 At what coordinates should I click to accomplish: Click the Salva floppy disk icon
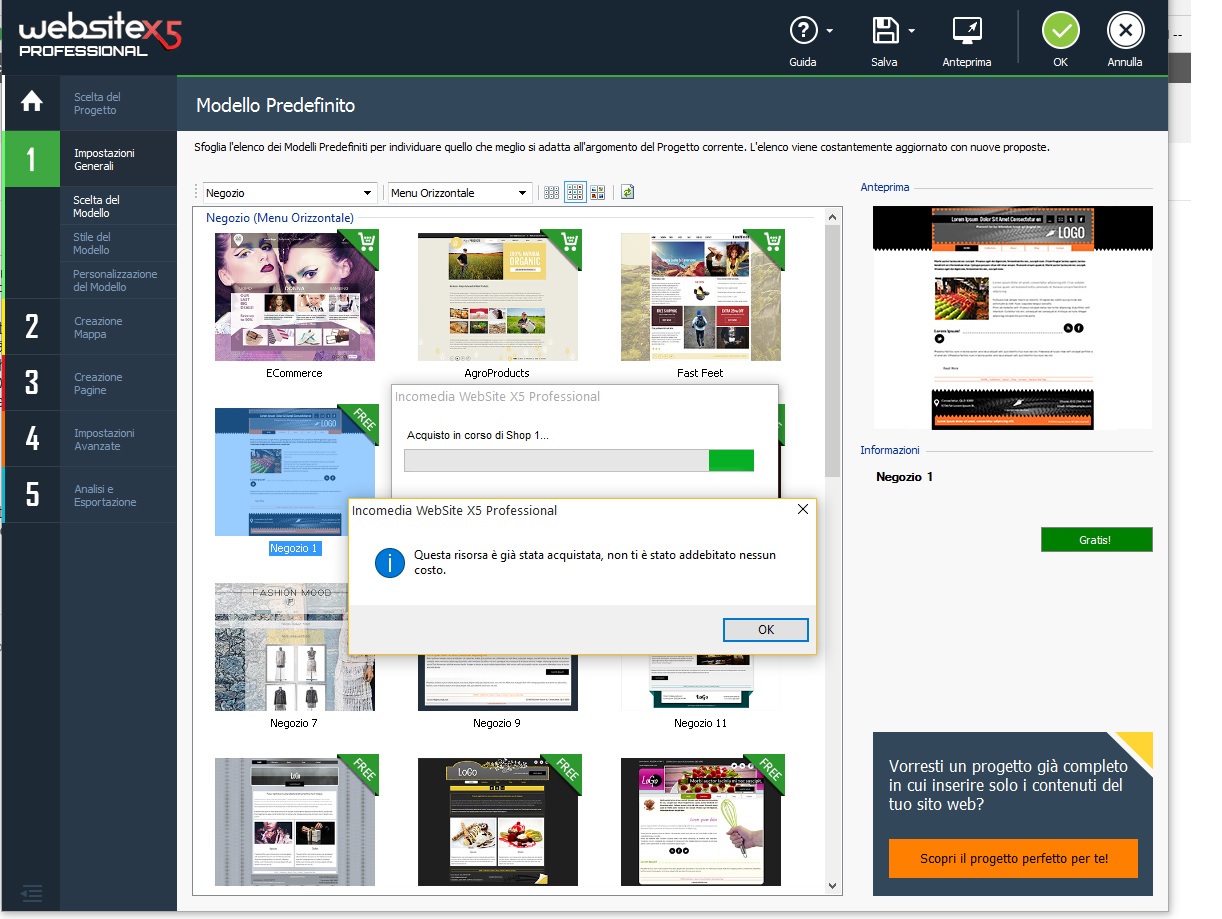(885, 31)
